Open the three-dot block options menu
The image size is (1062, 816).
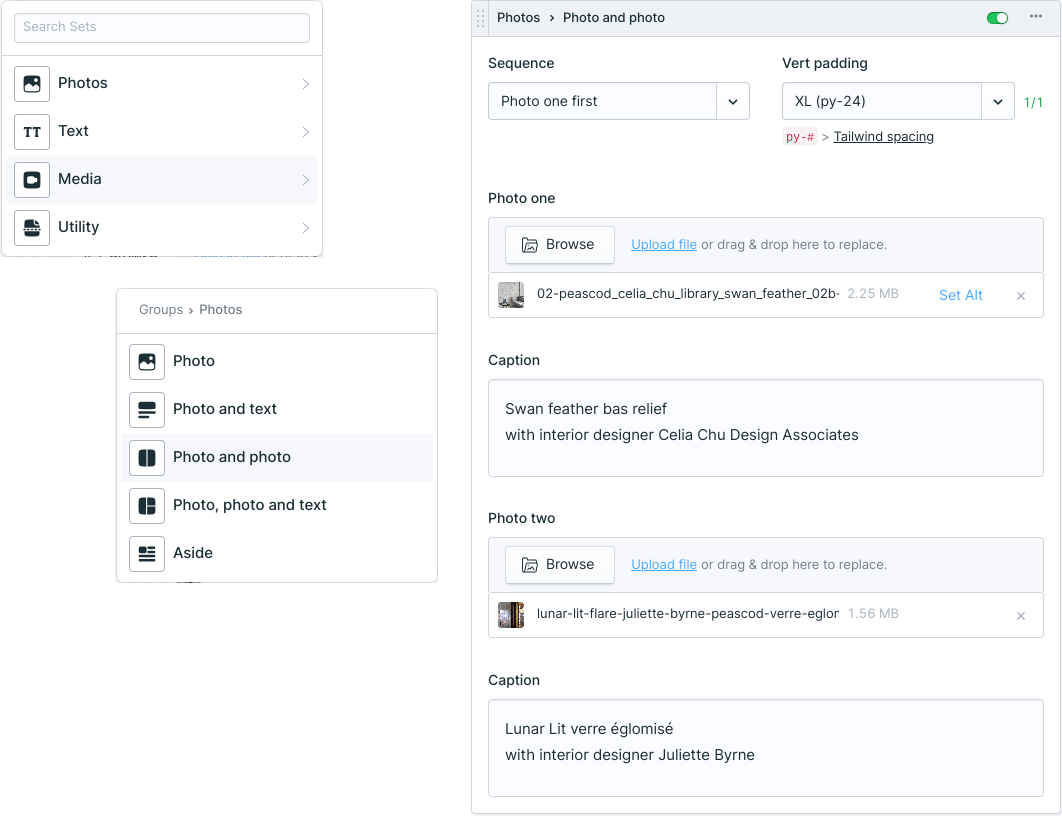click(x=1036, y=17)
